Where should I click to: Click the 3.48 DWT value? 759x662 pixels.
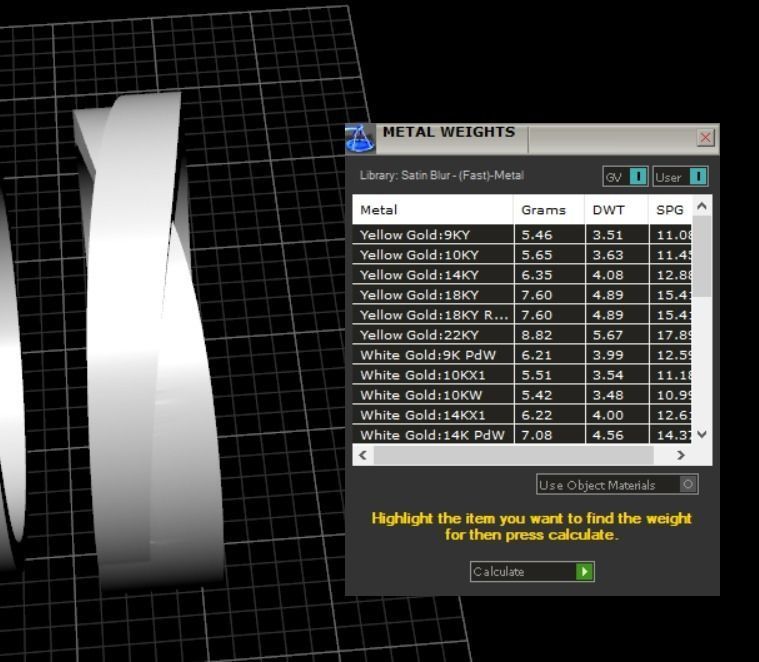pyautogui.click(x=607, y=395)
